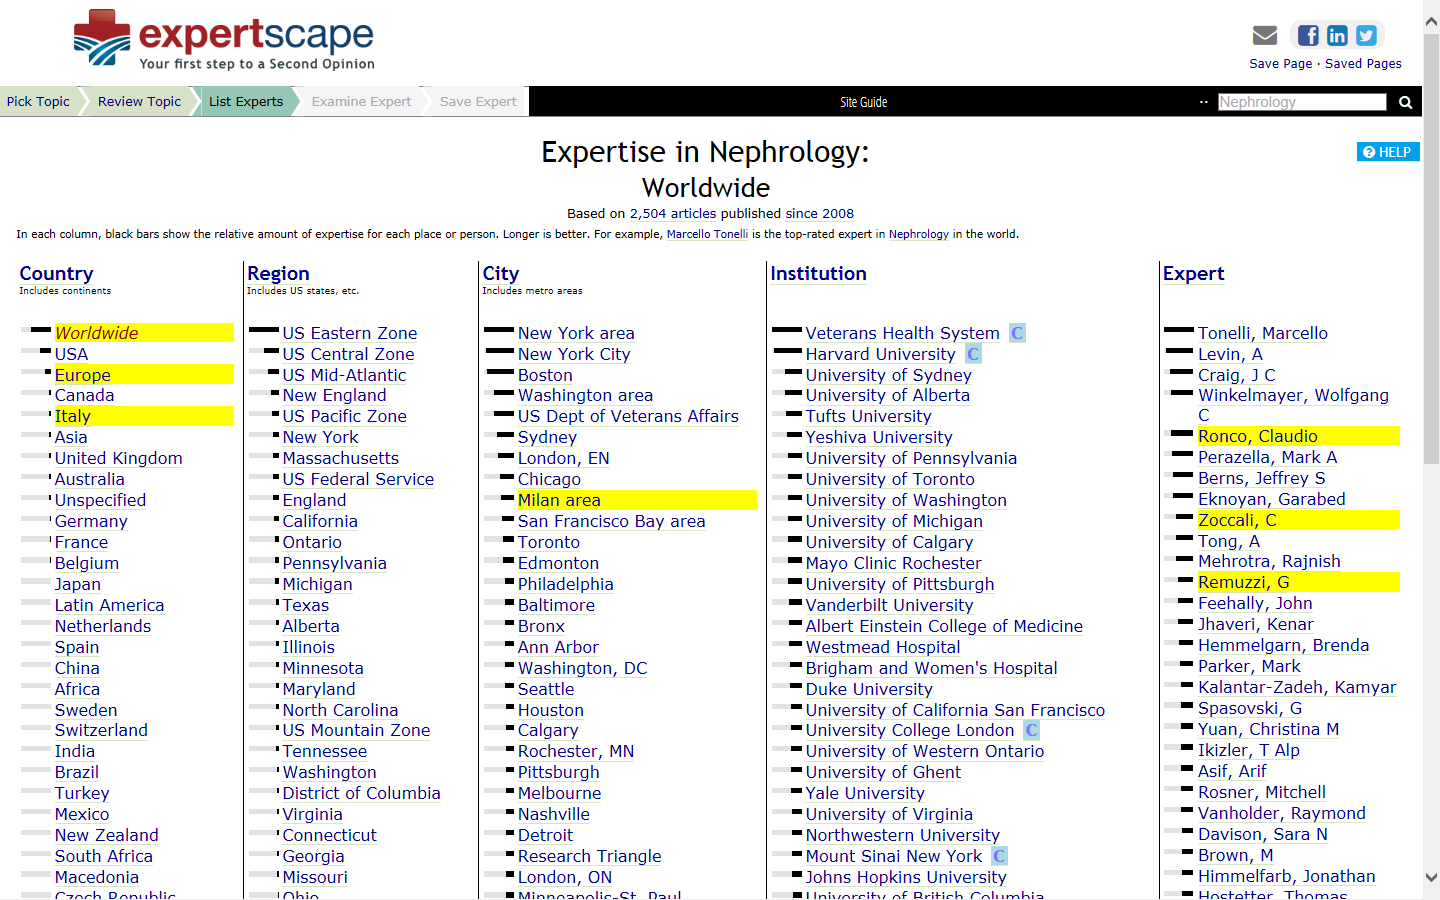Share page via Facebook icon
Viewport: 1440px width, 900px height.
[1308, 36]
